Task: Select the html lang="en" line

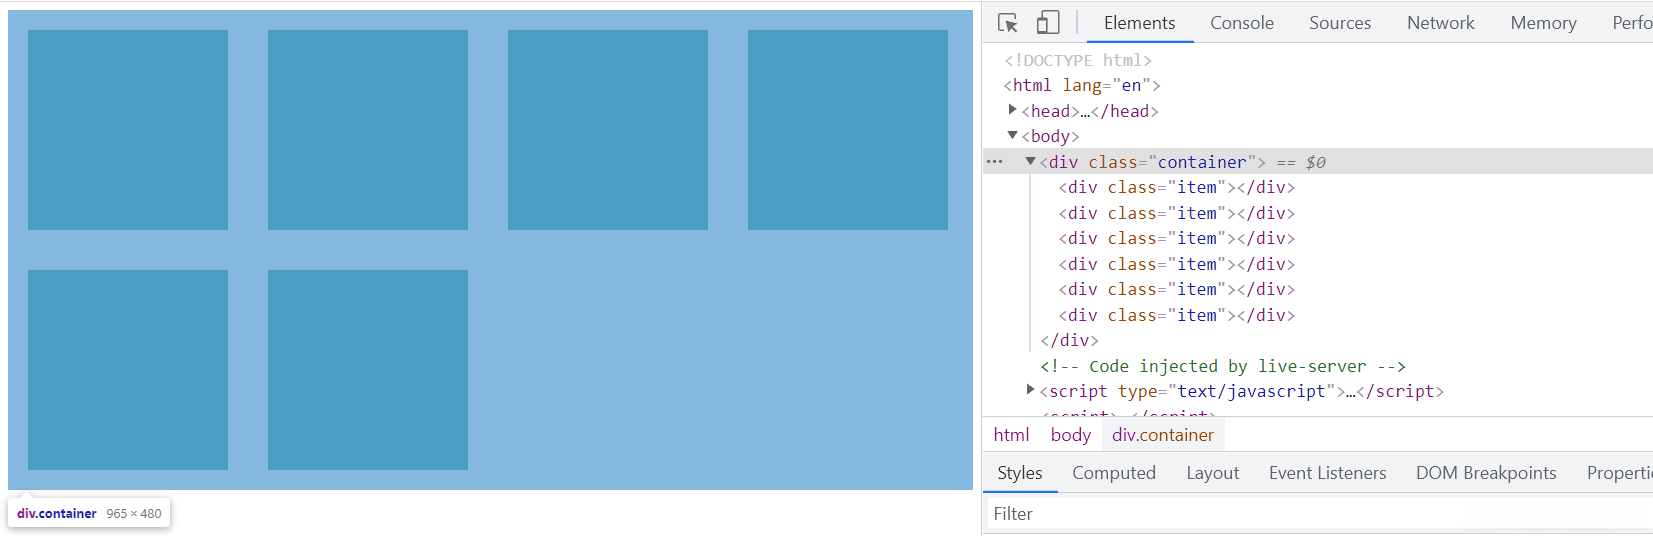Action: pos(1082,85)
